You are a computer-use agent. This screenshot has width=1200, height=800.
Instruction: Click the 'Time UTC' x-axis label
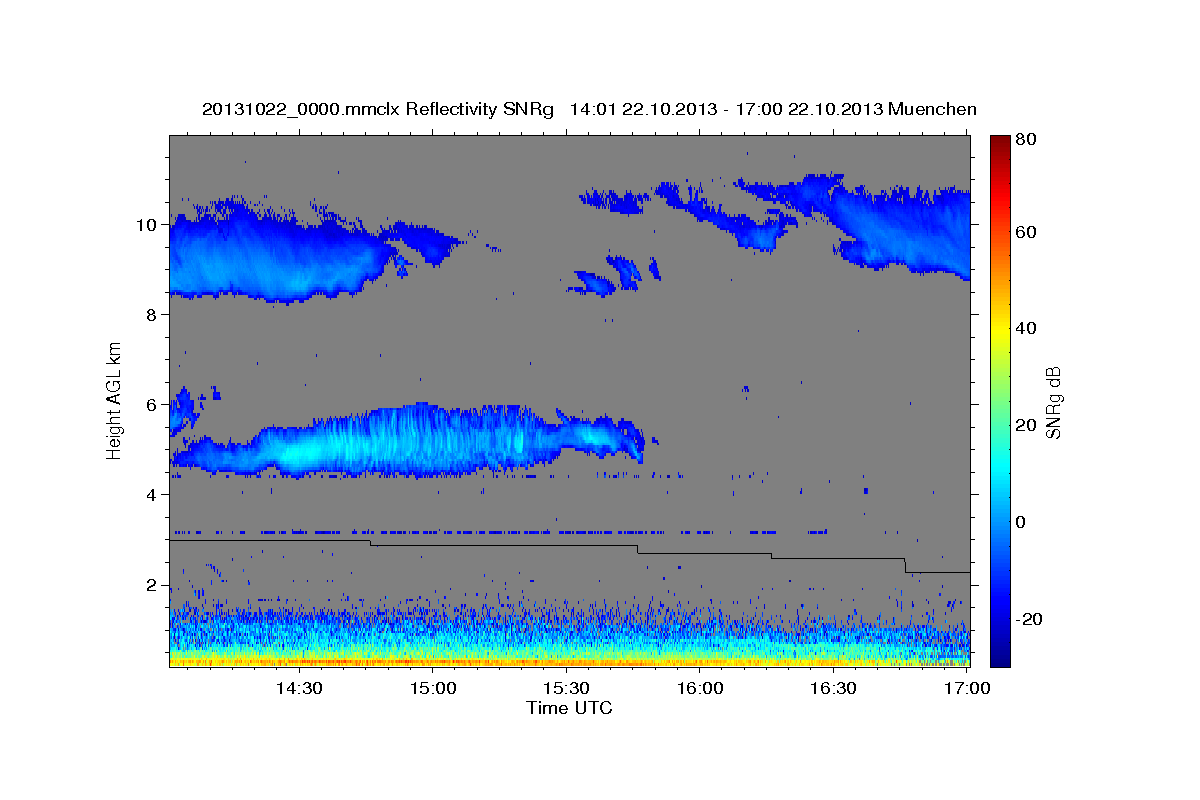click(x=569, y=708)
